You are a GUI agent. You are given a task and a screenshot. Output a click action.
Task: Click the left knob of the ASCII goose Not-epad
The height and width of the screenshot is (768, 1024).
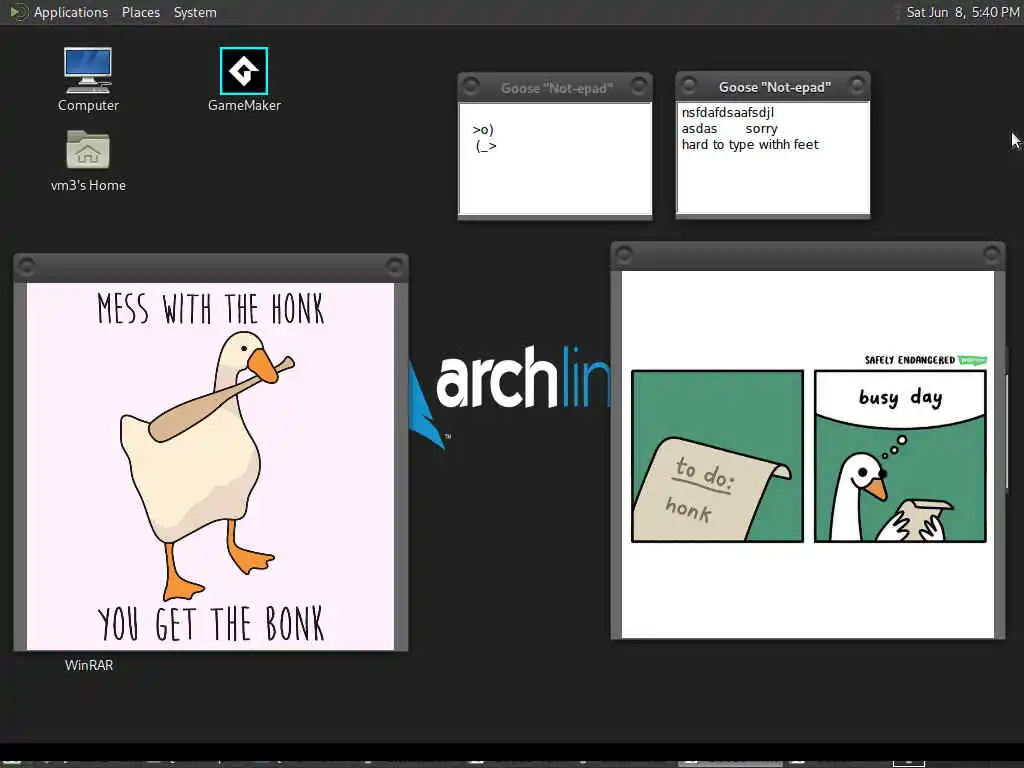[x=471, y=86]
